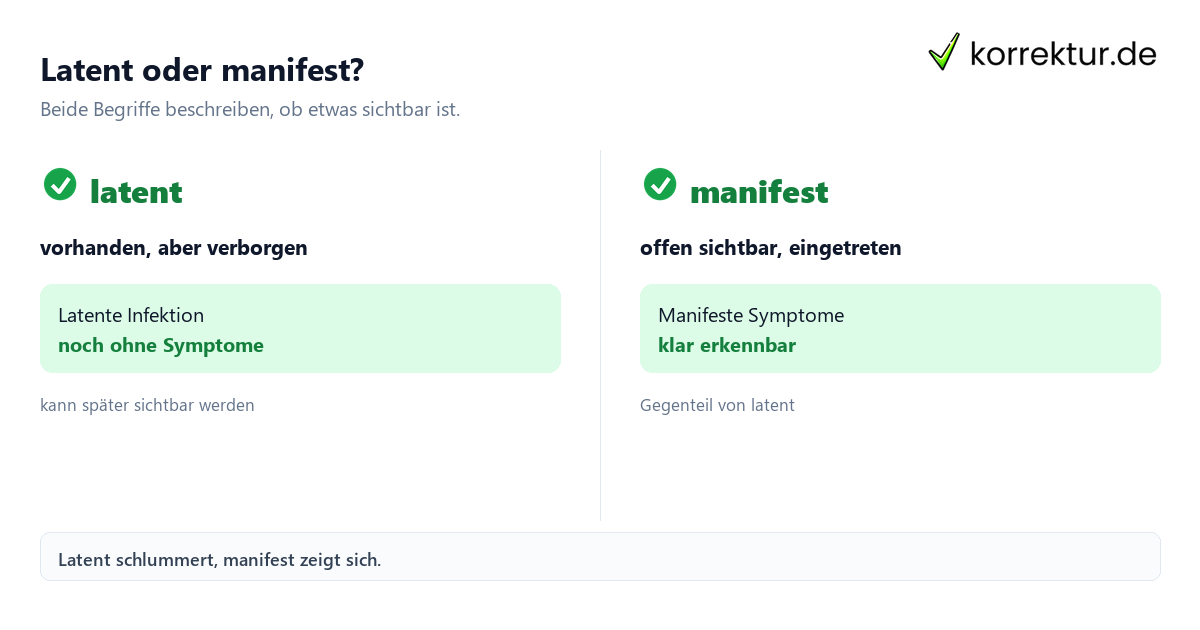This screenshot has width=1200, height=630.
Task: Click 'offen sichtbar, eingetreten' definition
Action: coord(771,247)
